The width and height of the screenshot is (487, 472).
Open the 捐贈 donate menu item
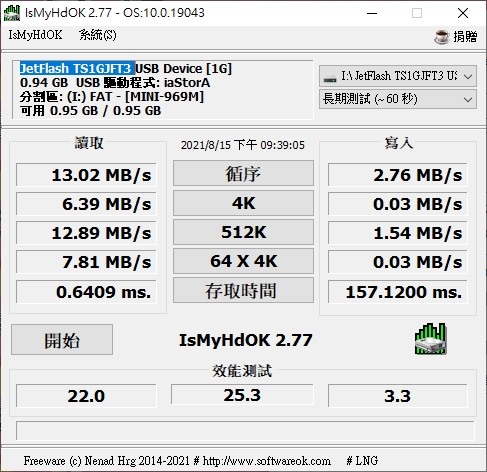465,36
